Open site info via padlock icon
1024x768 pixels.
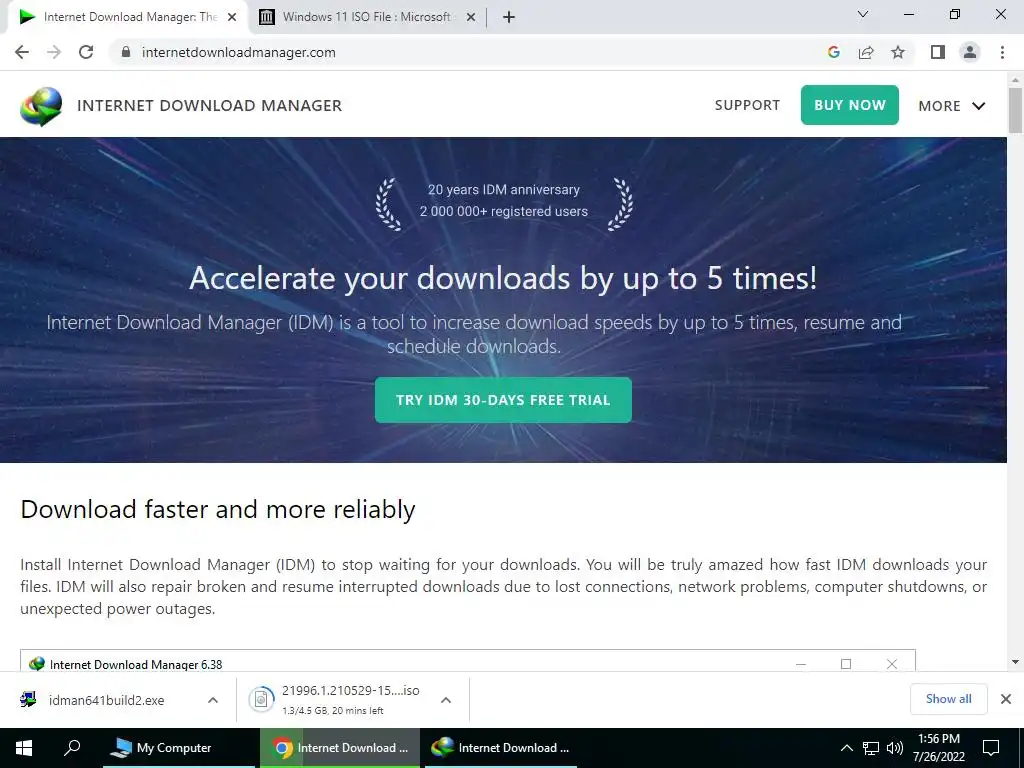click(x=126, y=52)
